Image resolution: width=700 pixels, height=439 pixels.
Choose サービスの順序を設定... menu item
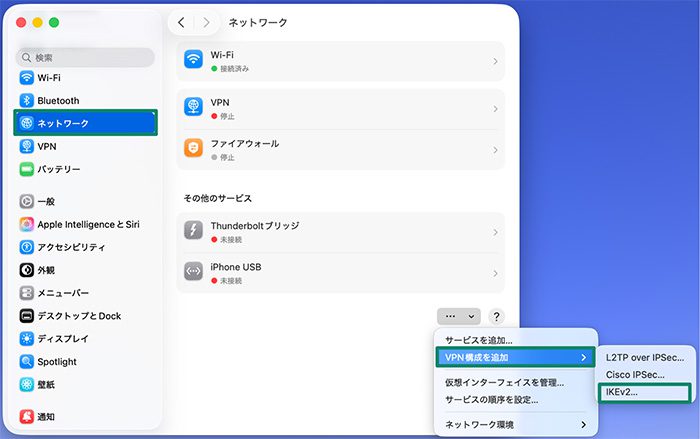tap(492, 400)
